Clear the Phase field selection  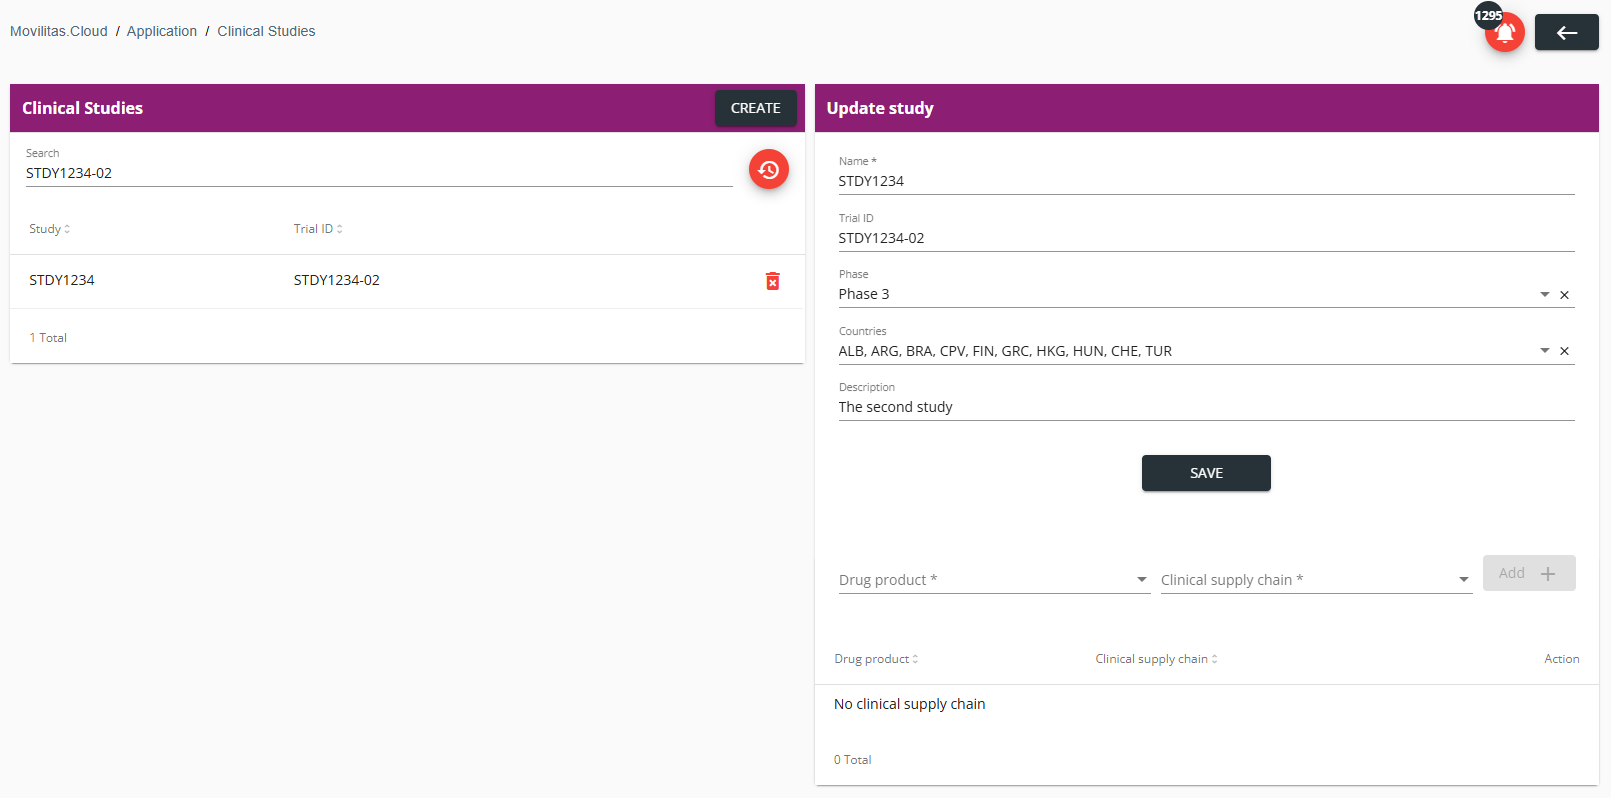[x=1564, y=295]
